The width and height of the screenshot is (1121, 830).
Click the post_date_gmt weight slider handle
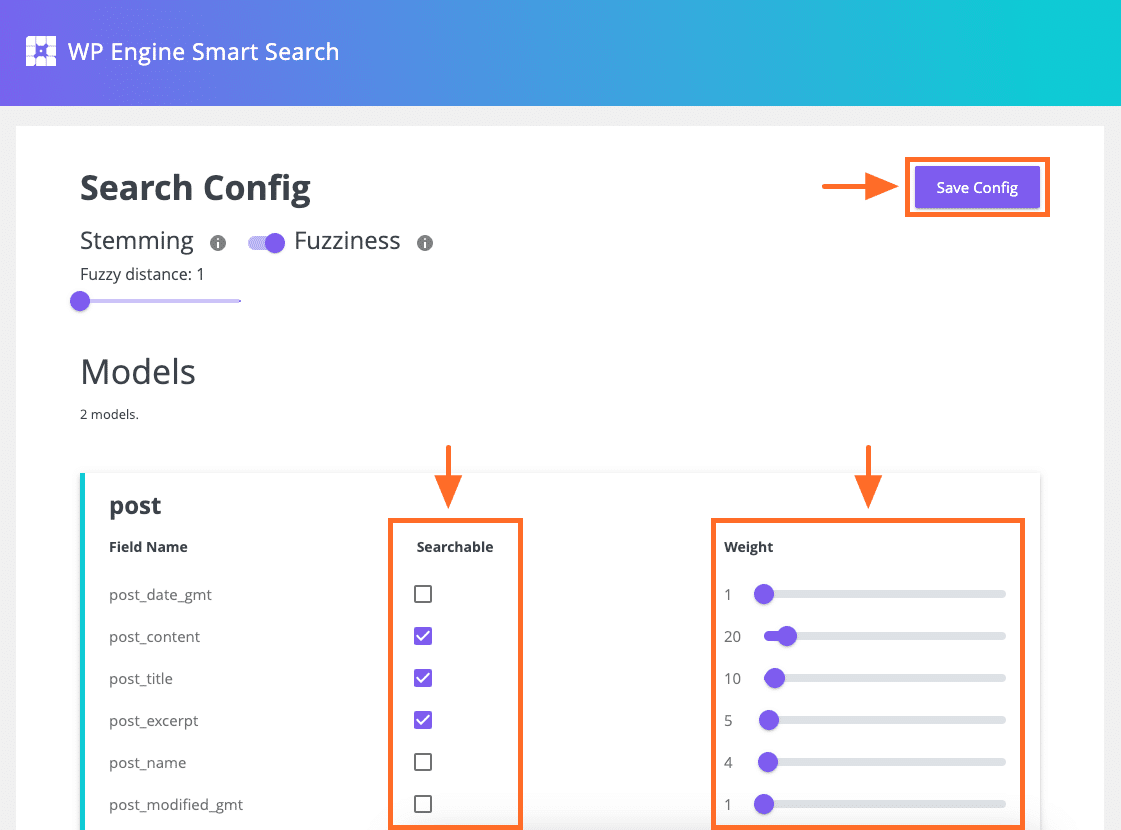764,594
